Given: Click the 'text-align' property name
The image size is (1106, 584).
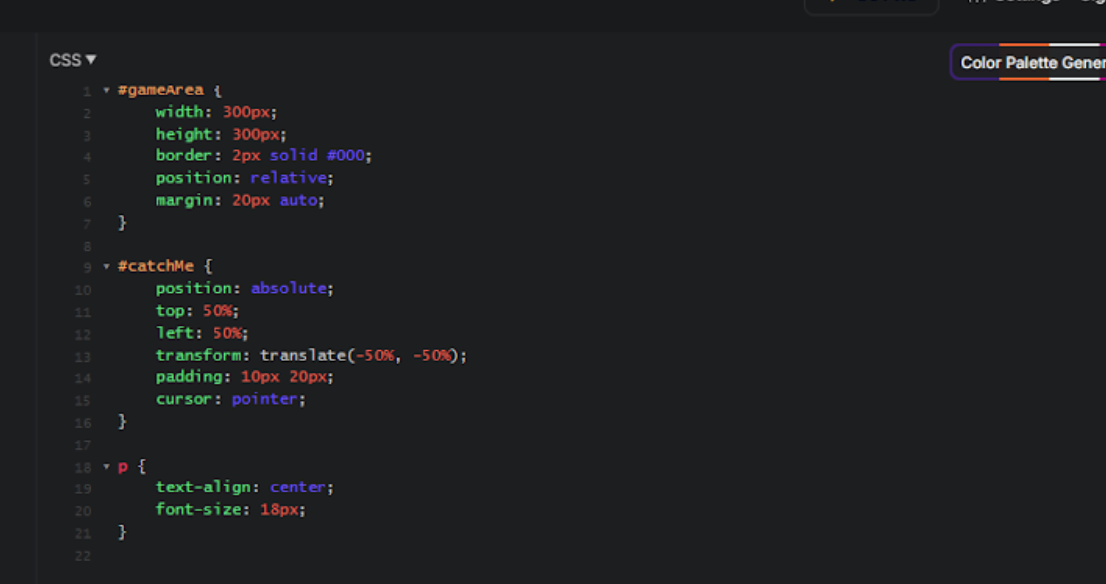Looking at the screenshot, I should point(203,487).
